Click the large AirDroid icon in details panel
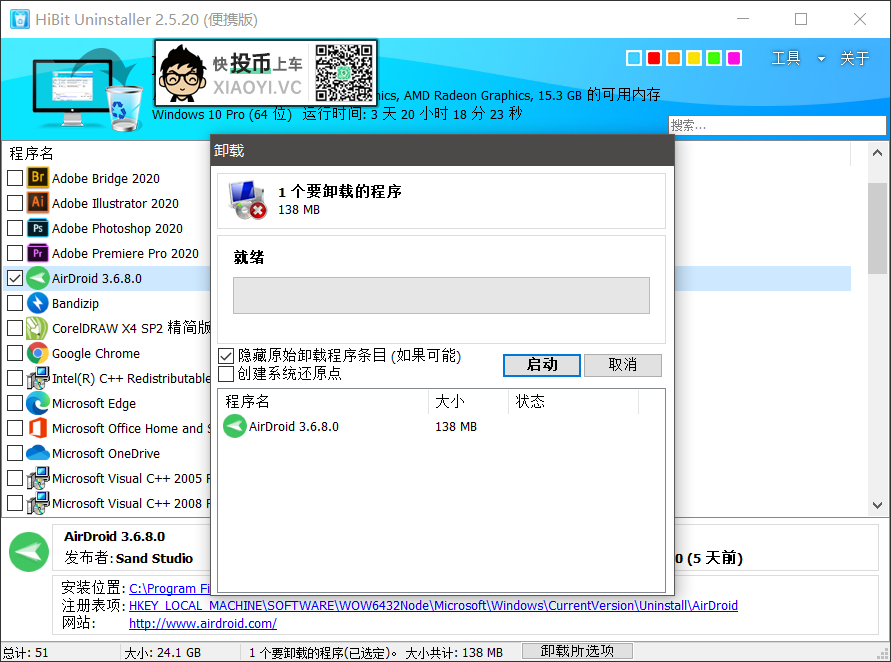 (x=28, y=551)
